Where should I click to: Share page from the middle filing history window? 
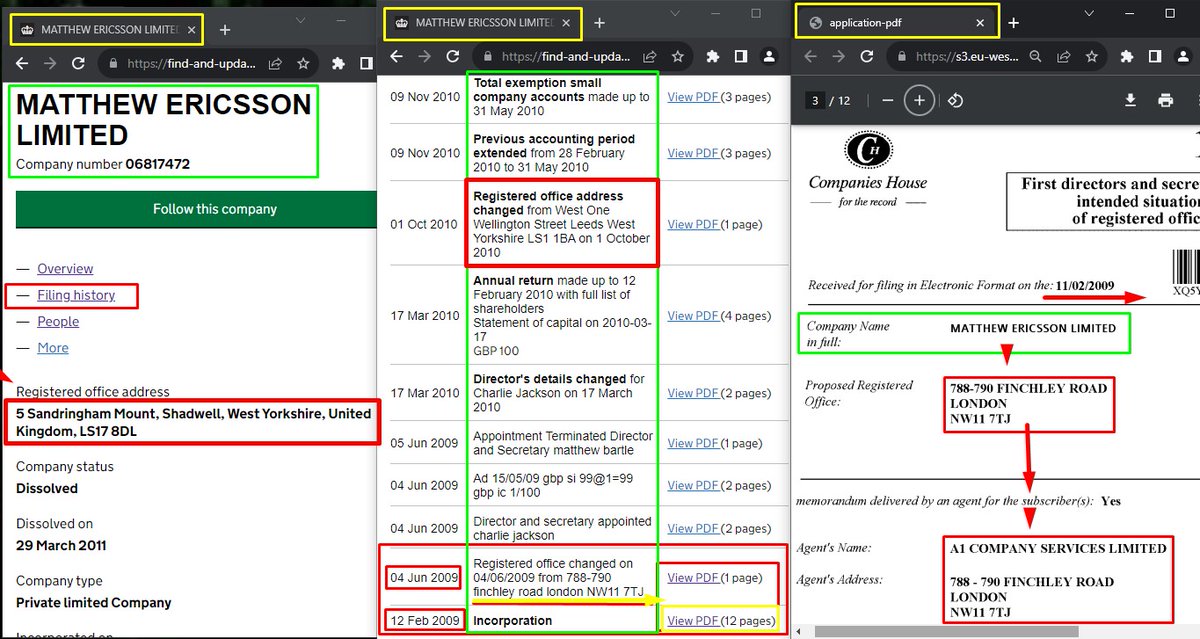coord(650,57)
